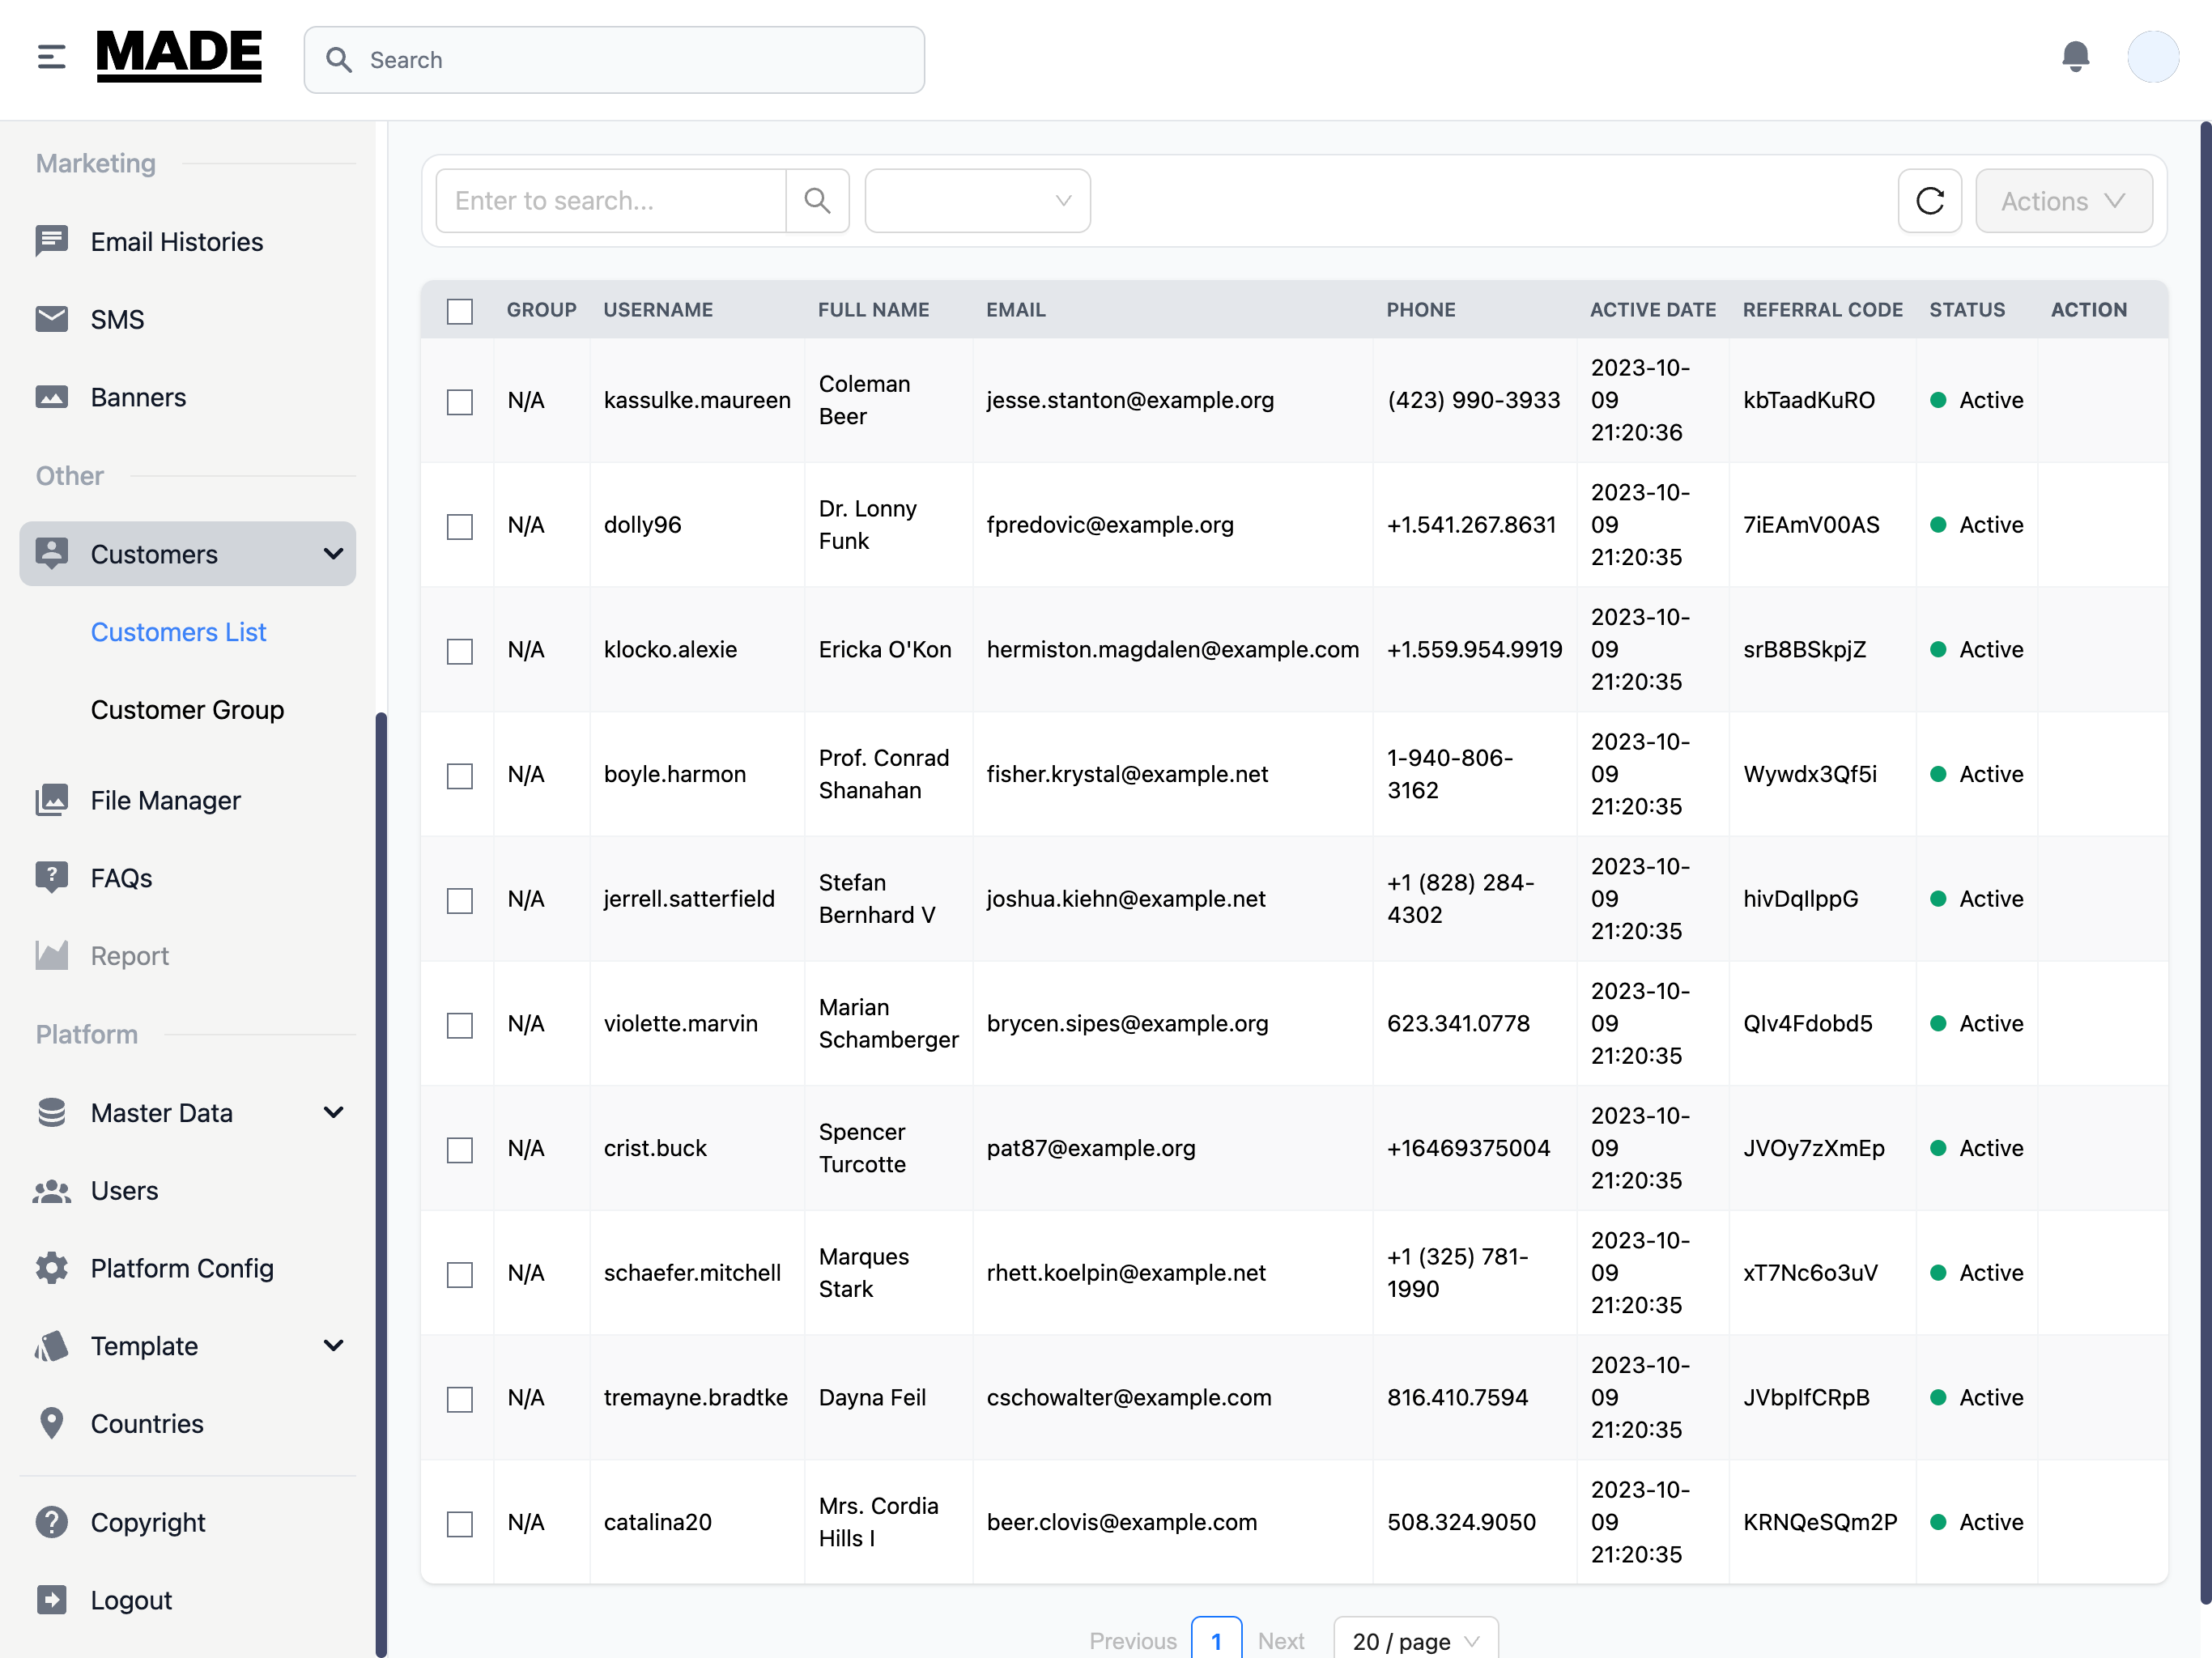Toggle the hamburger sidebar menu icon

[51, 57]
